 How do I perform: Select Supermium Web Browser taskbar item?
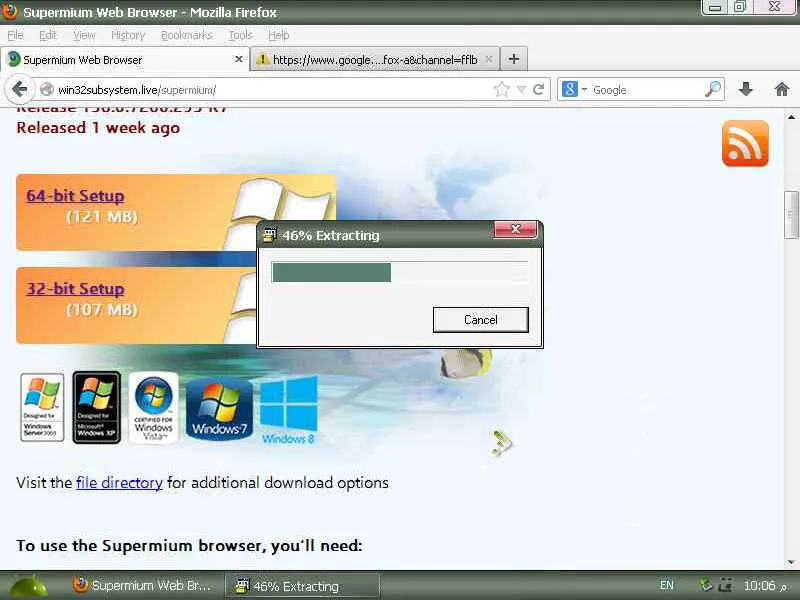143,586
